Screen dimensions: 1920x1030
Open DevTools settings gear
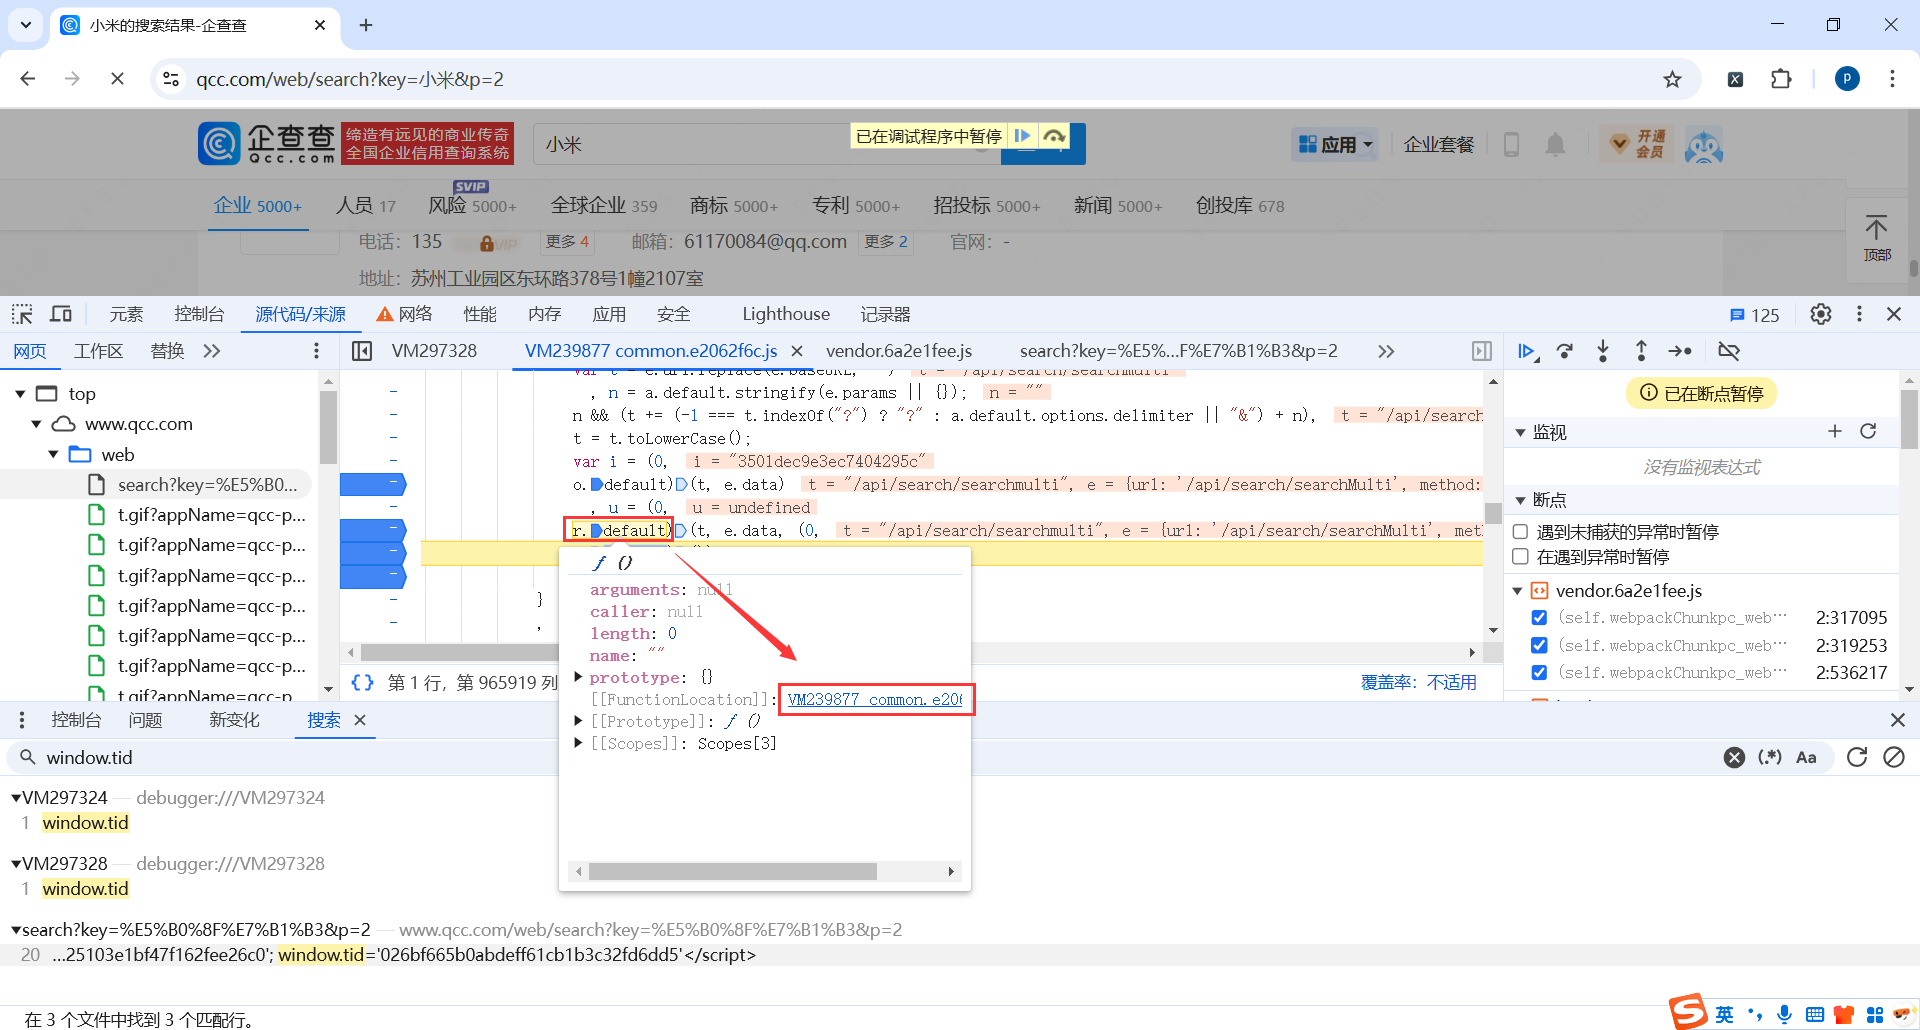pyautogui.click(x=1821, y=314)
